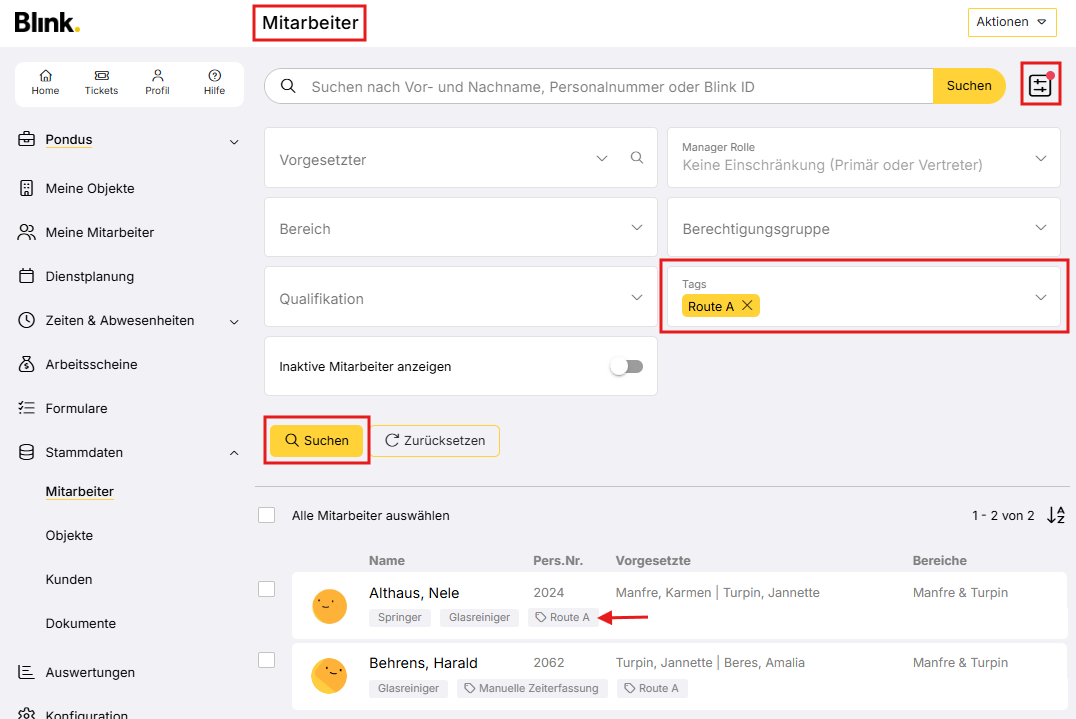Screen dimensions: 1076x719
Task: Check Alle Mitarbeiter auswählen box
Action: click(266, 515)
